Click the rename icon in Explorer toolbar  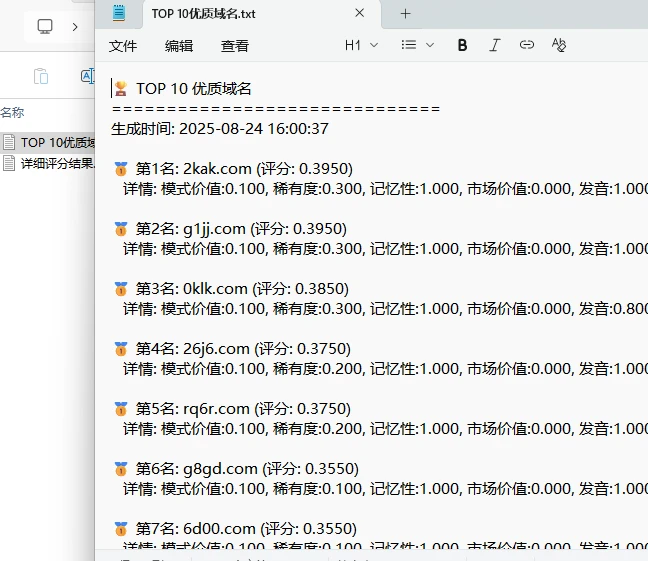coord(87,77)
